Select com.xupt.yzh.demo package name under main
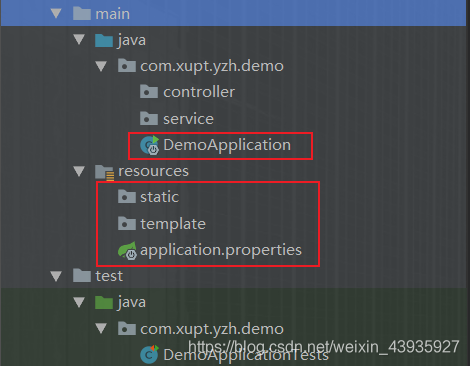 coord(212,66)
